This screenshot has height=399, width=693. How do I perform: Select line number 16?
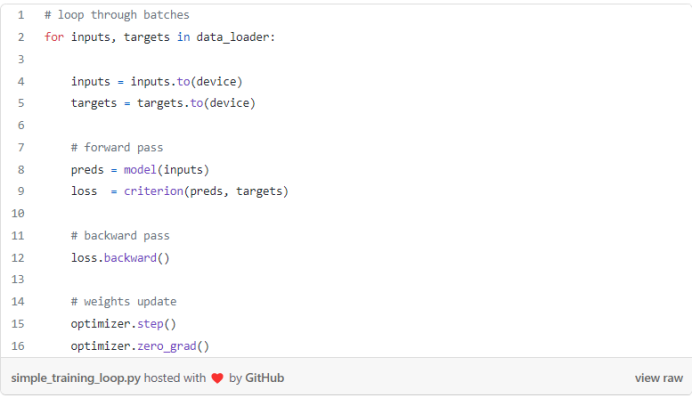pos(18,346)
